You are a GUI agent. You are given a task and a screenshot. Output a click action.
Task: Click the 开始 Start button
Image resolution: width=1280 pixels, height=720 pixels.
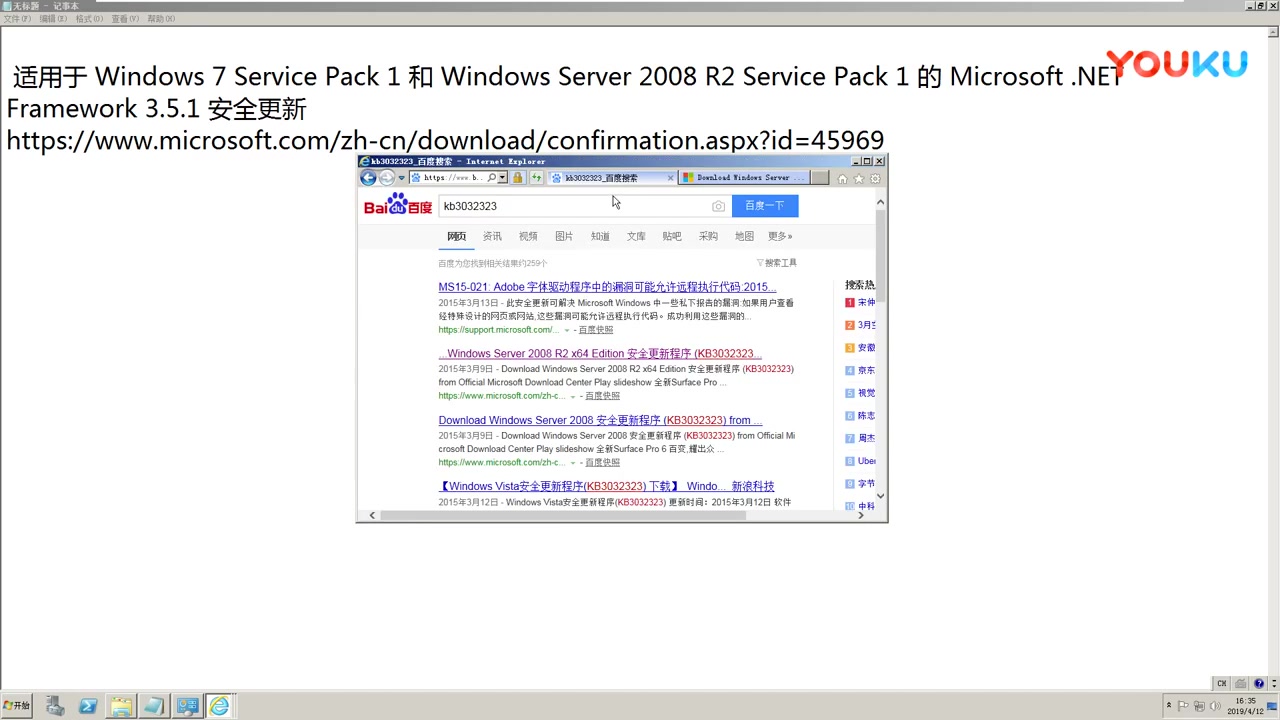(x=17, y=706)
